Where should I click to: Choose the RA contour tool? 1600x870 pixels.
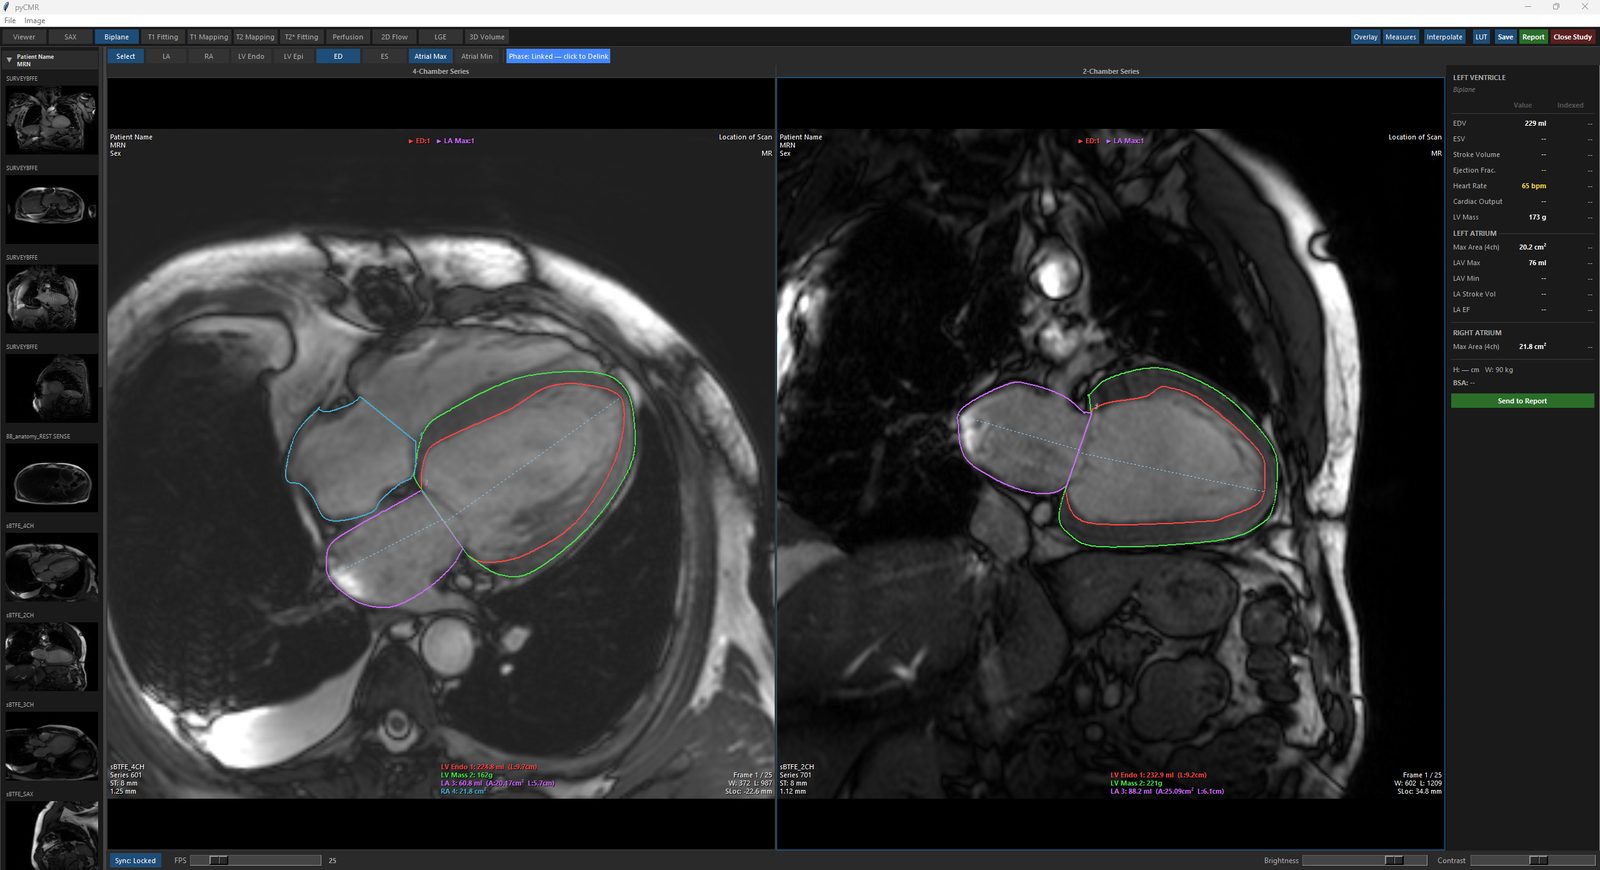(x=208, y=56)
